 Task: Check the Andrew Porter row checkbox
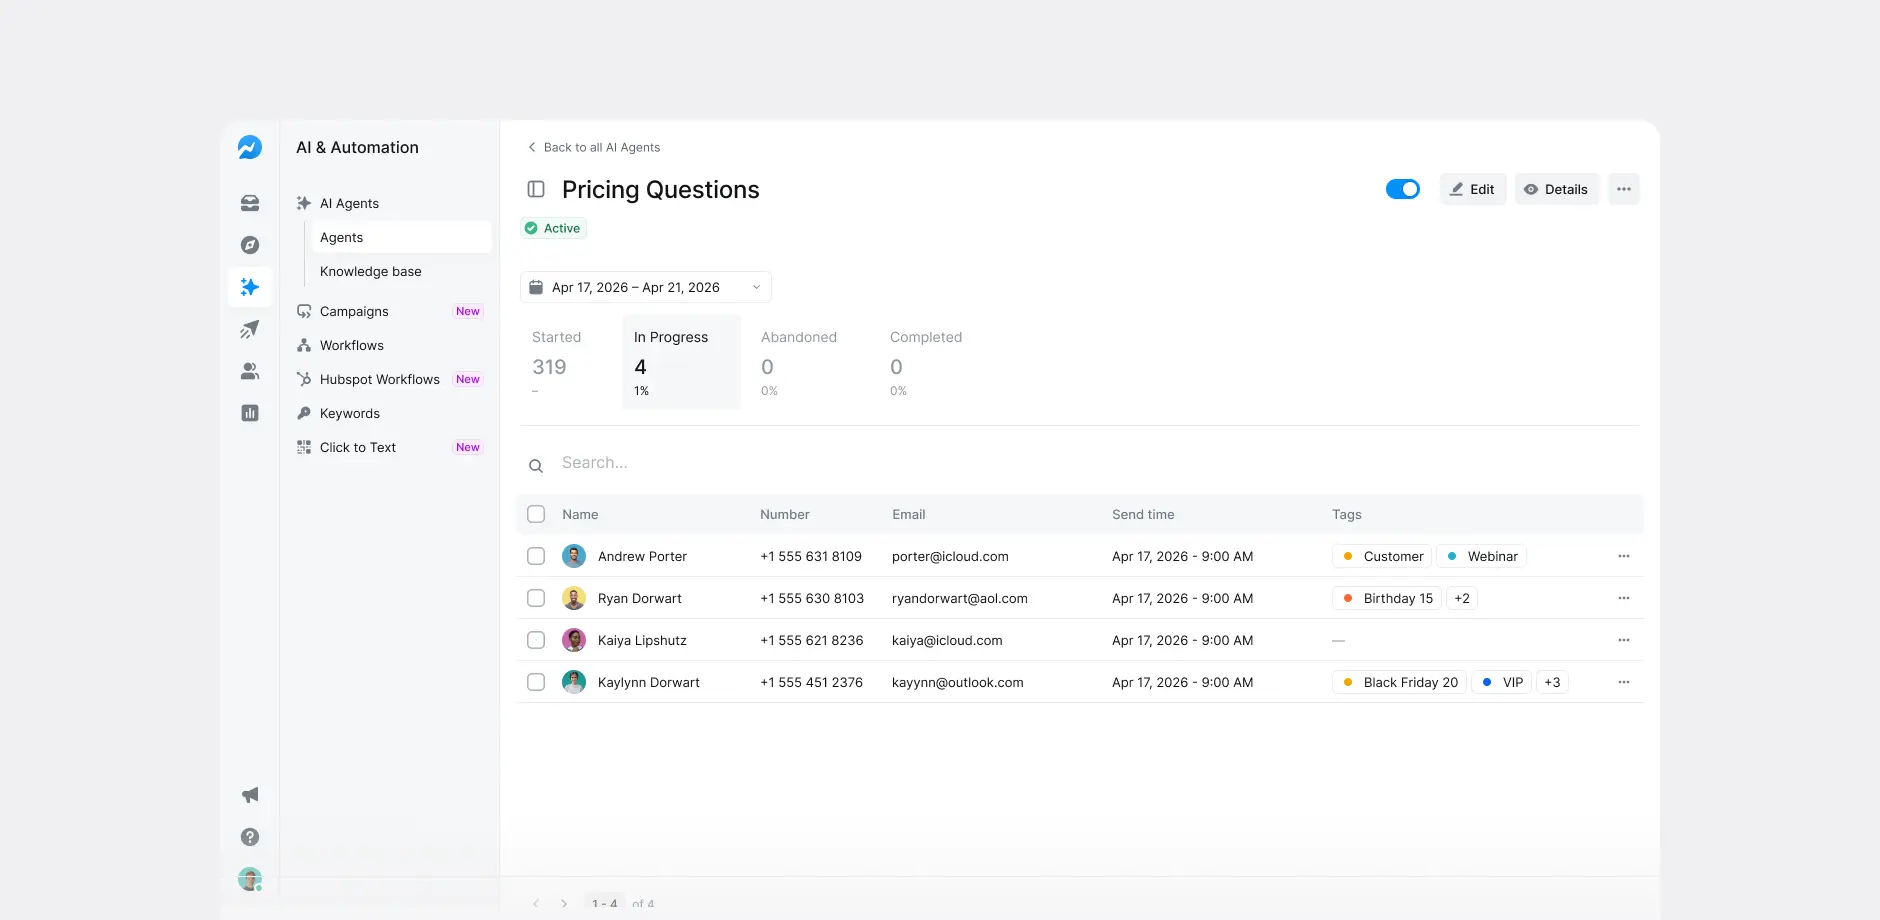[536, 556]
